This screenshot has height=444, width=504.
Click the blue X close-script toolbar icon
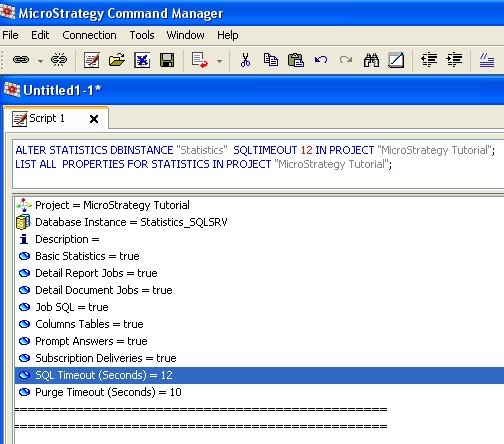point(142,60)
